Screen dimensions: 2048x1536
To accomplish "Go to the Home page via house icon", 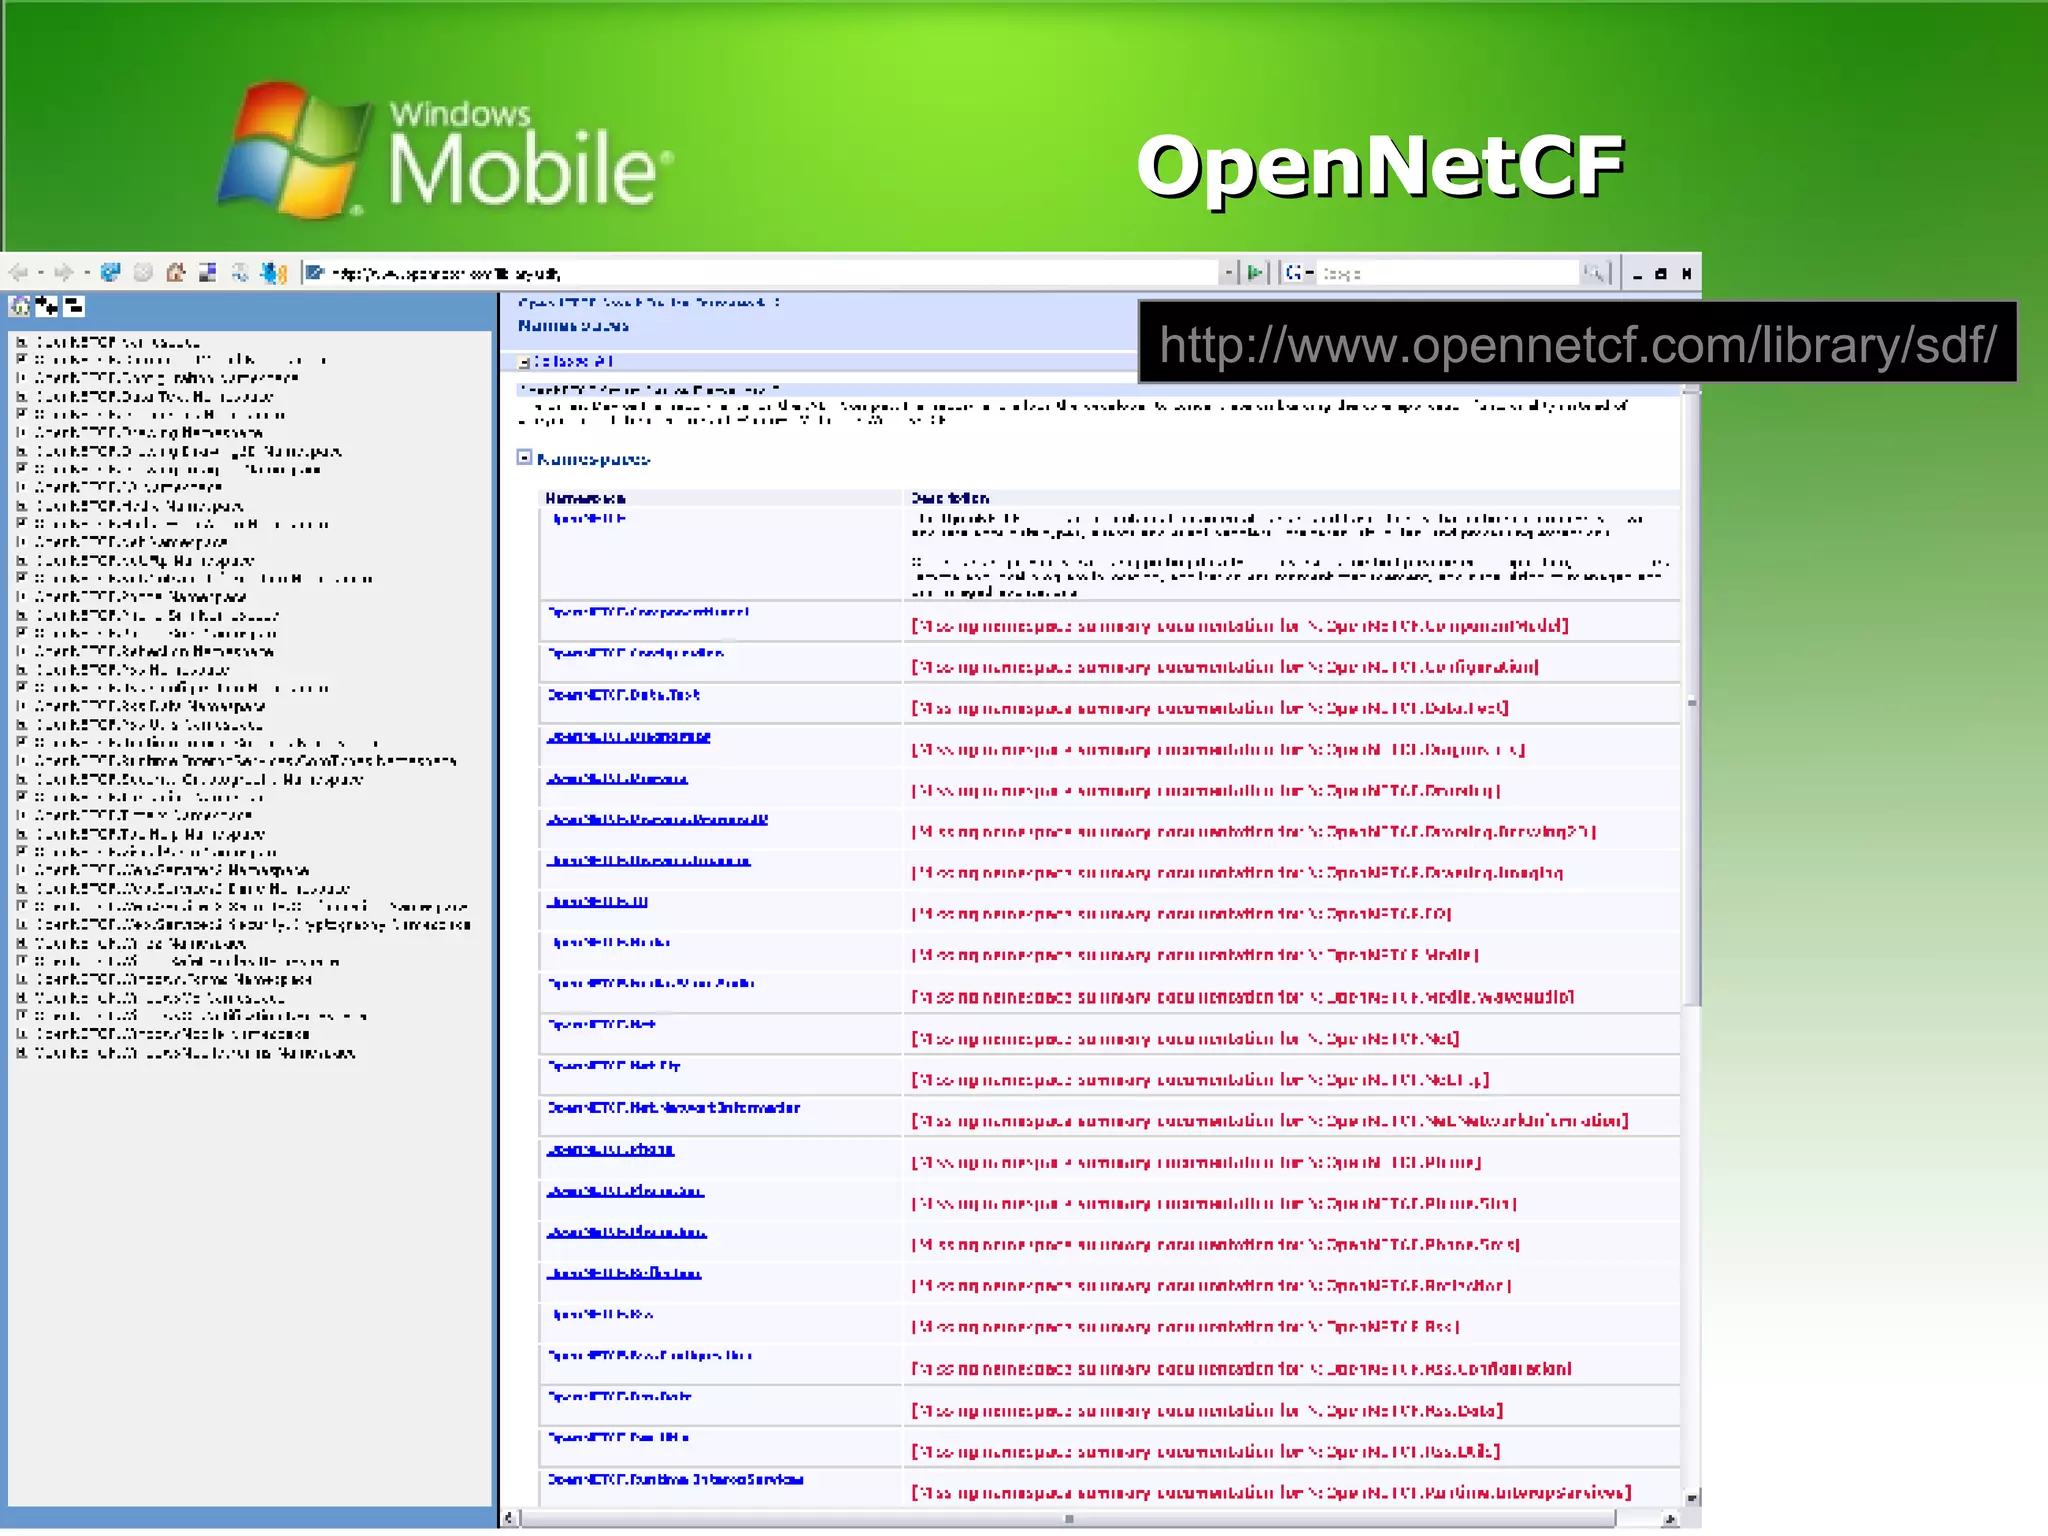I will coord(176,272).
